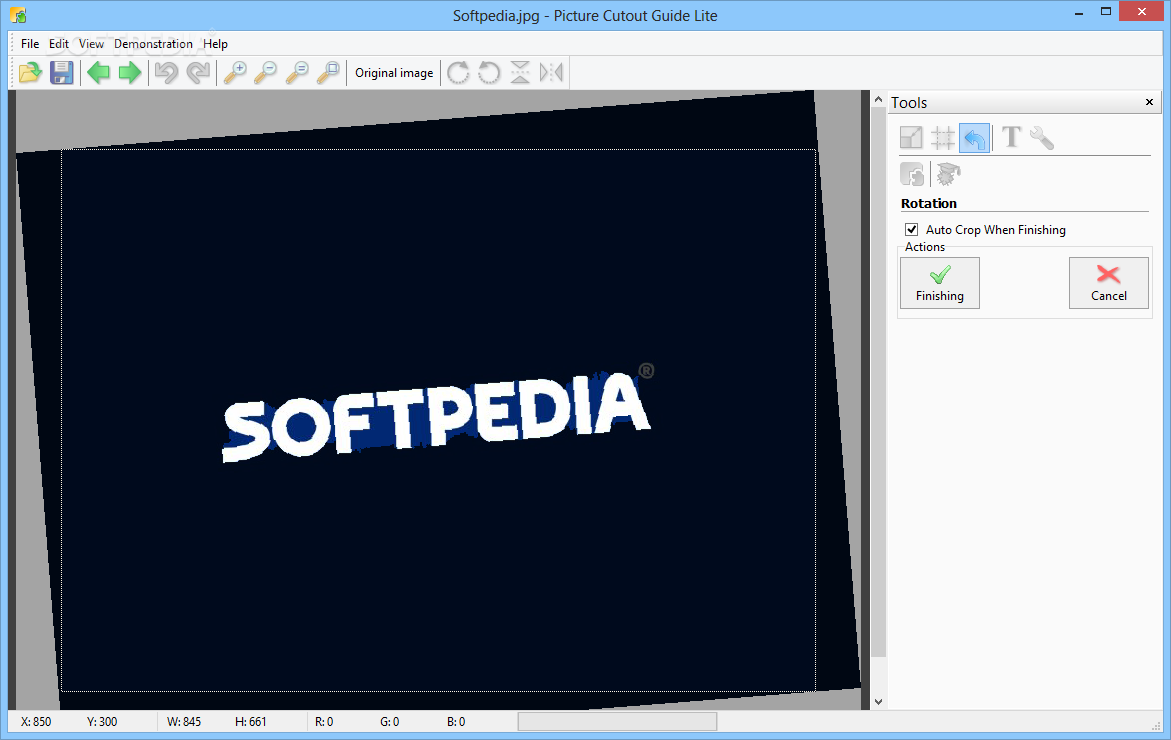Click the G: 0 color readout

[390, 721]
